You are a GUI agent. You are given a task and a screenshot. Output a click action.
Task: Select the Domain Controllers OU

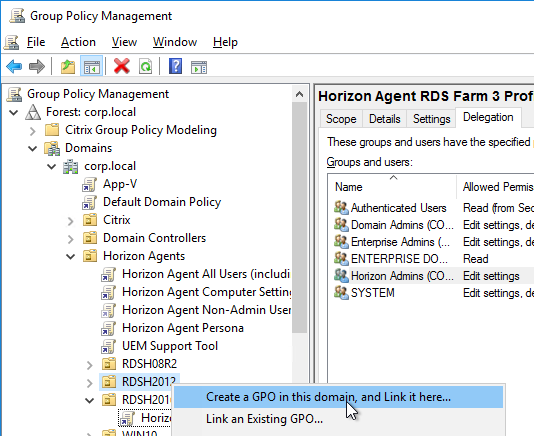(154, 238)
